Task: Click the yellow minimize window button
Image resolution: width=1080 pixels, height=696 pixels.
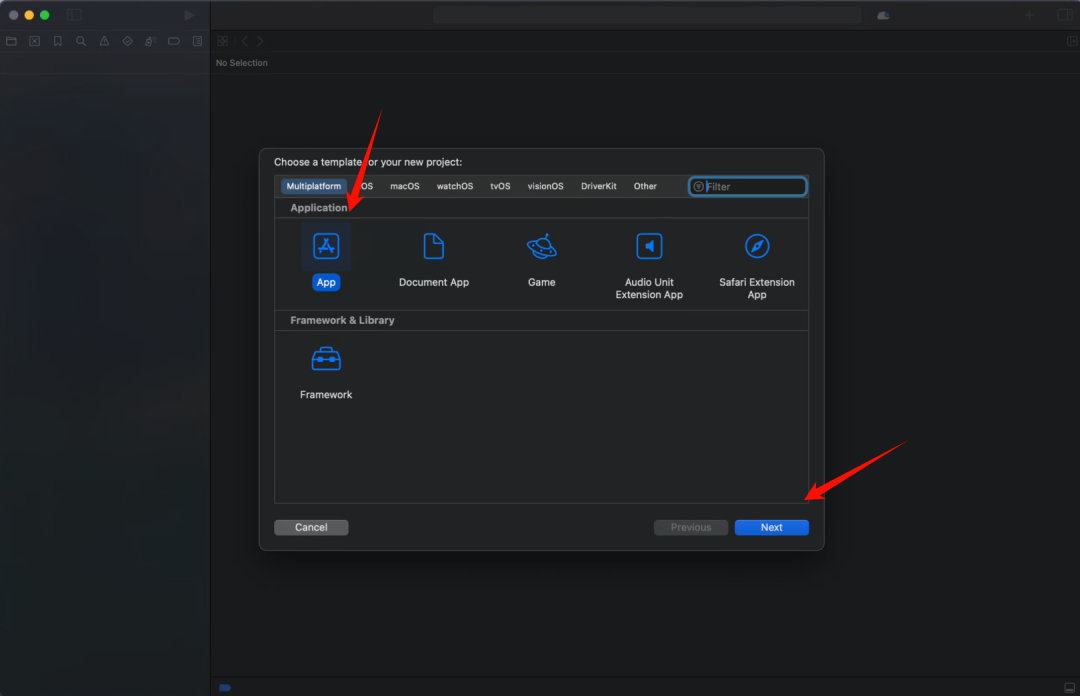Action: (x=29, y=14)
